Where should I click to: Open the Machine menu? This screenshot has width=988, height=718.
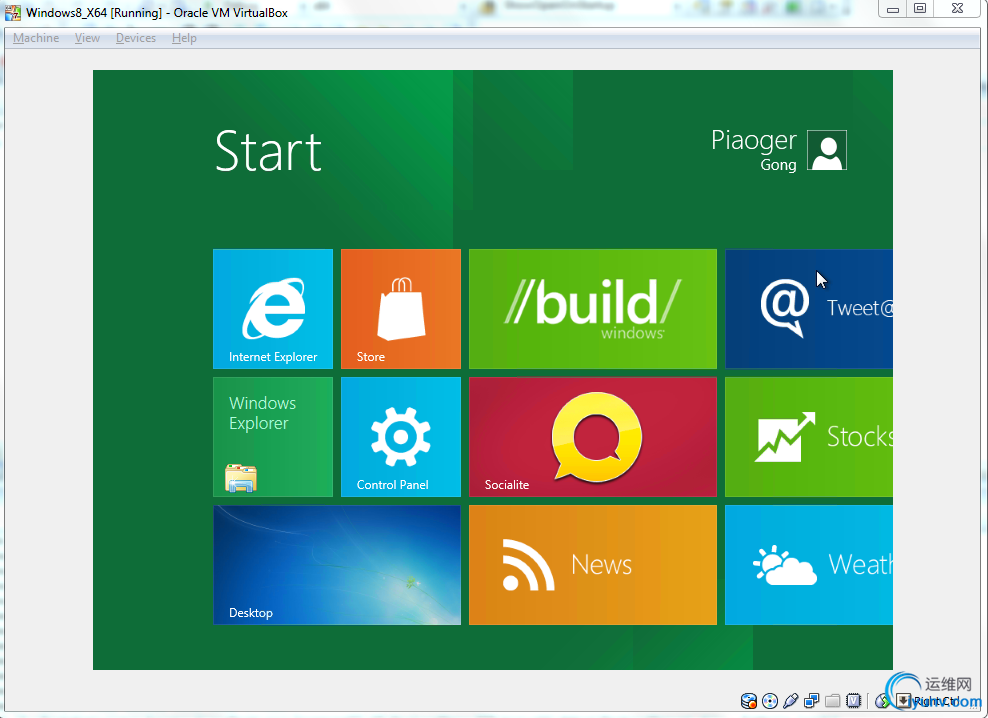coord(36,38)
